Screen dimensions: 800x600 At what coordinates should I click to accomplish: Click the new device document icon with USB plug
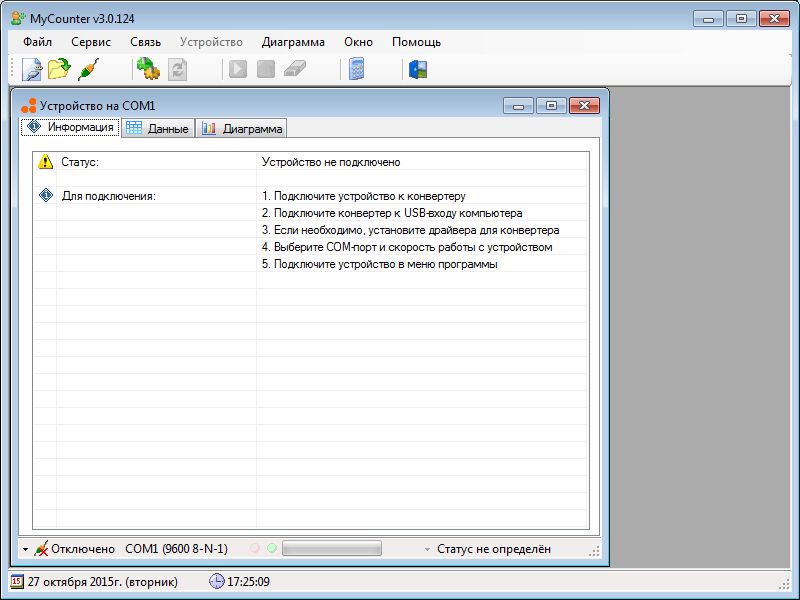[x=32, y=69]
